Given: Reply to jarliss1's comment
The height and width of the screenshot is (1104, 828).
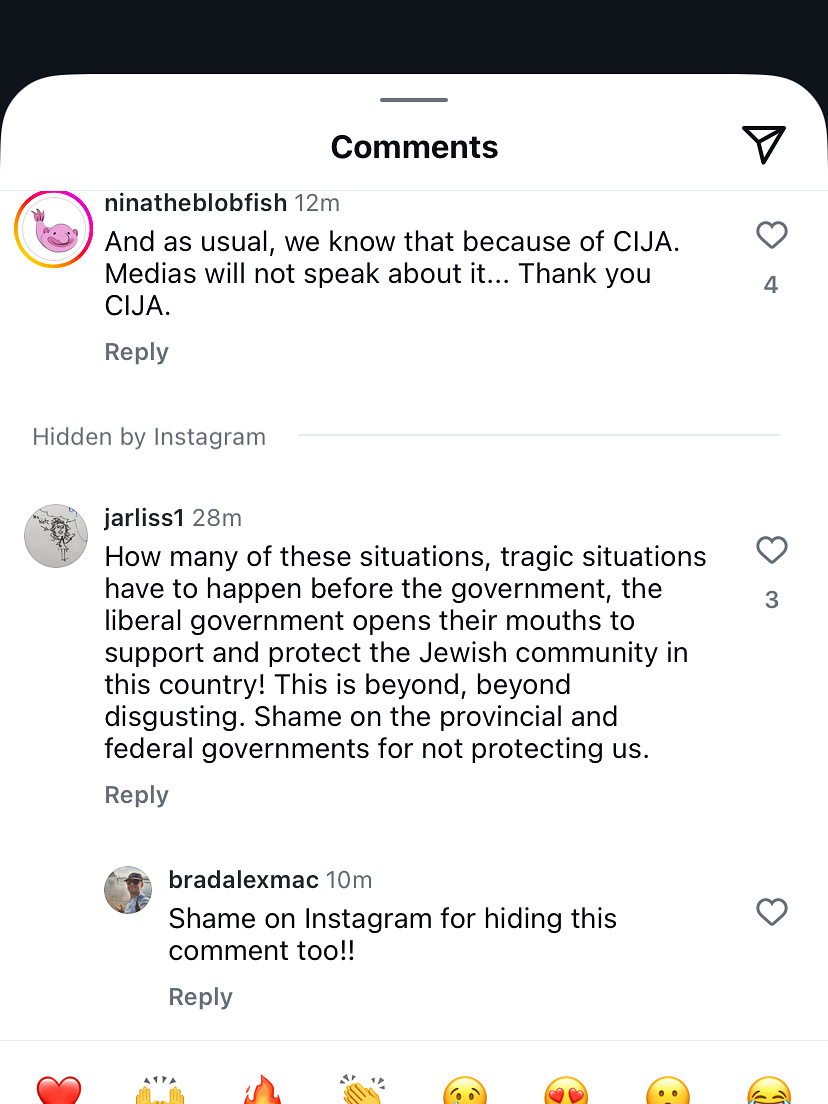Looking at the screenshot, I should (136, 795).
